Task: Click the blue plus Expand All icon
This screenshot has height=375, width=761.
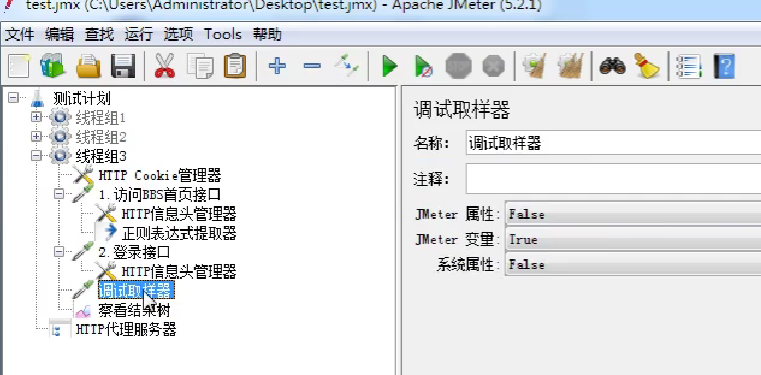Action: point(277,65)
